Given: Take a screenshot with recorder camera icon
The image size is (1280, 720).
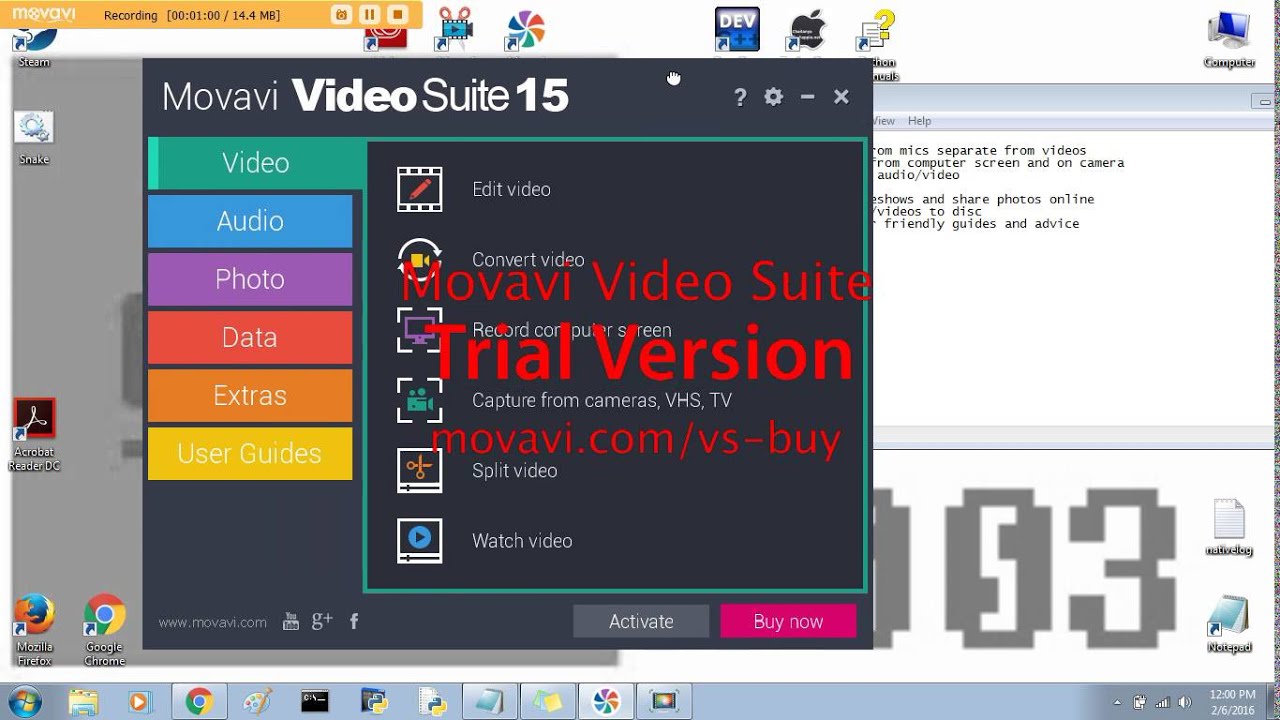Looking at the screenshot, I should click(x=341, y=15).
